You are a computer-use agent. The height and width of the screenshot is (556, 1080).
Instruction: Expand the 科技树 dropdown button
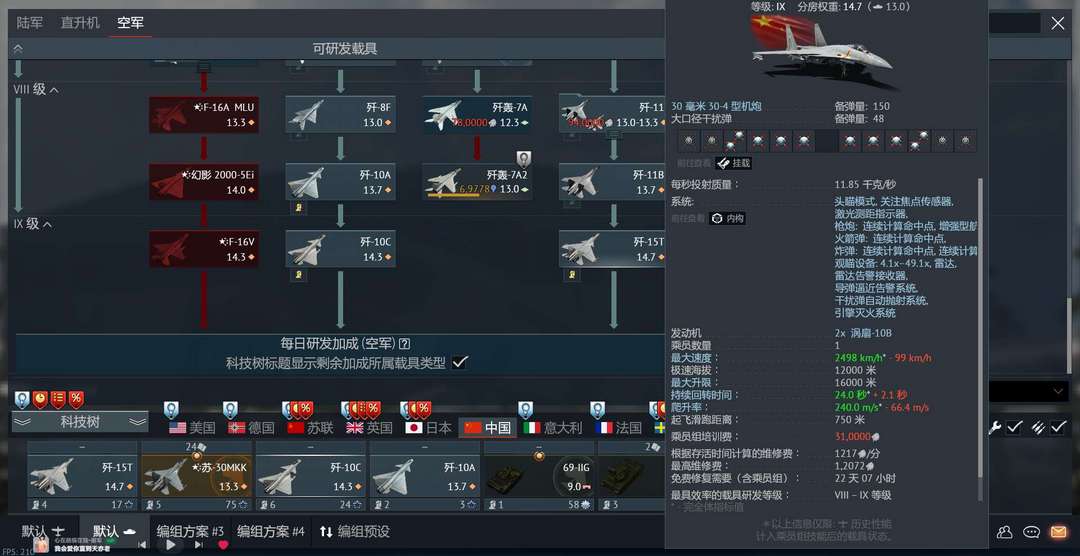click(x=80, y=422)
